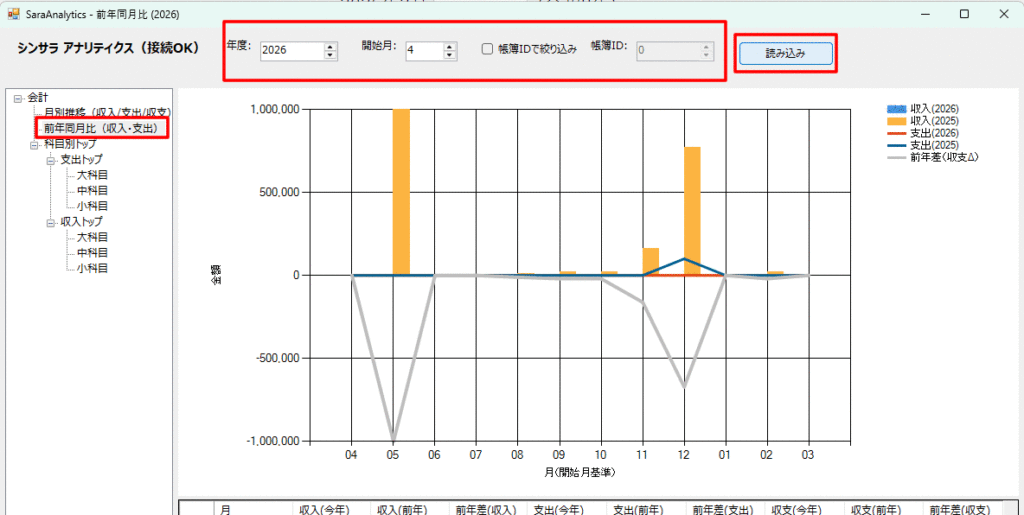The height and width of the screenshot is (515, 1024).
Task: Decrease the 年度 value with down arrow
Action: click(x=331, y=54)
